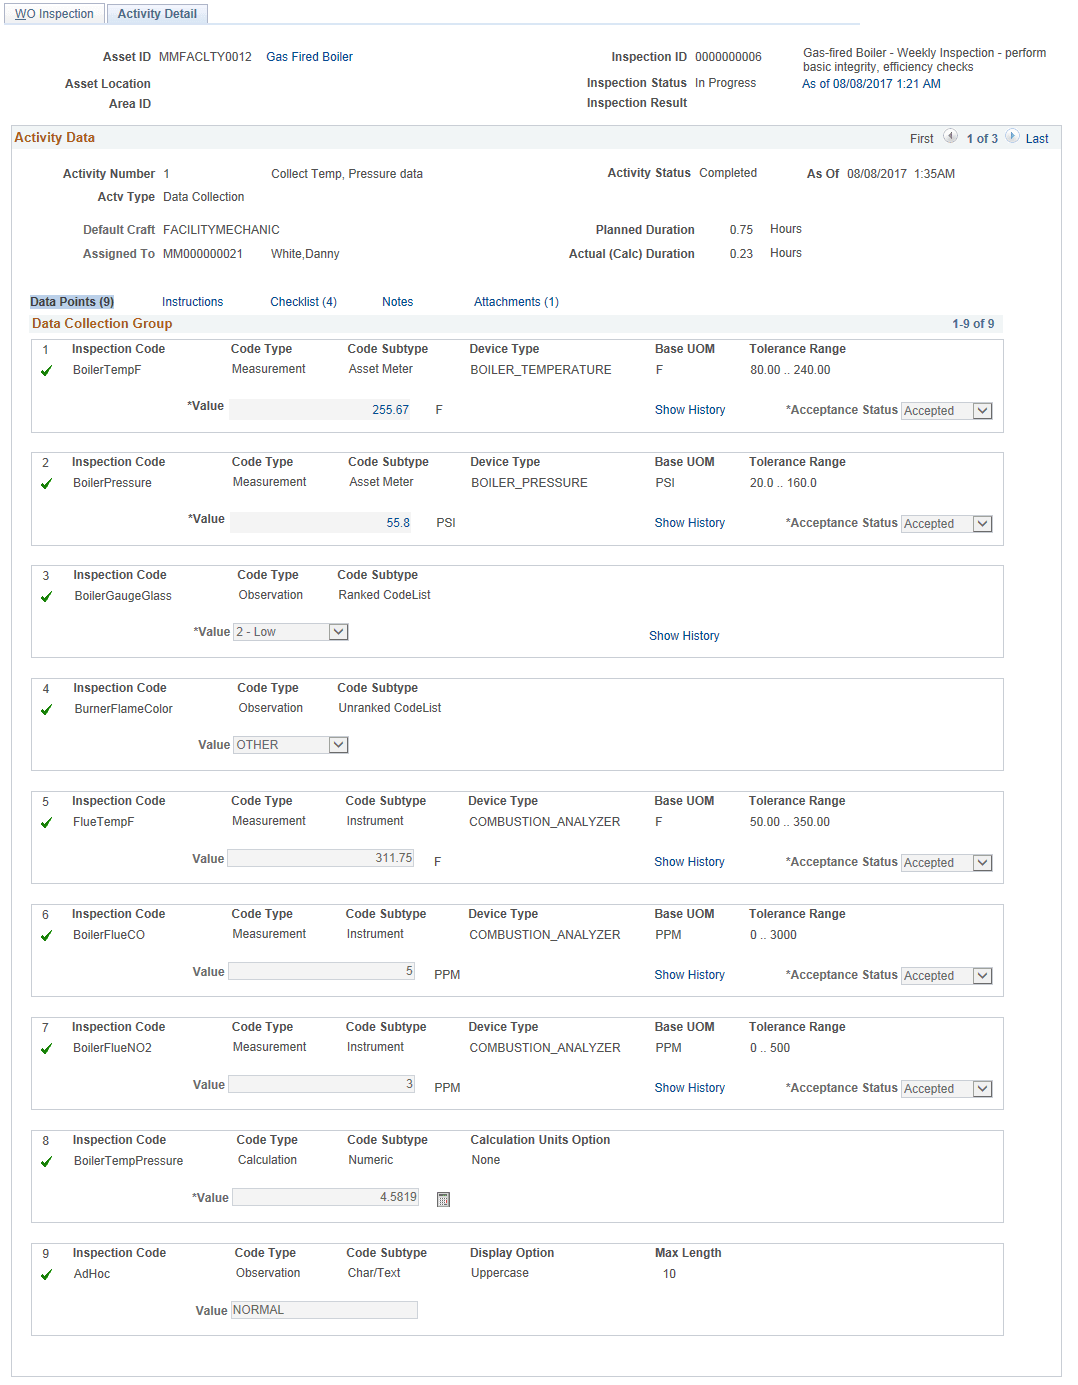Open the Instructions tab
This screenshot has width=1078, height=1385.
click(x=192, y=301)
